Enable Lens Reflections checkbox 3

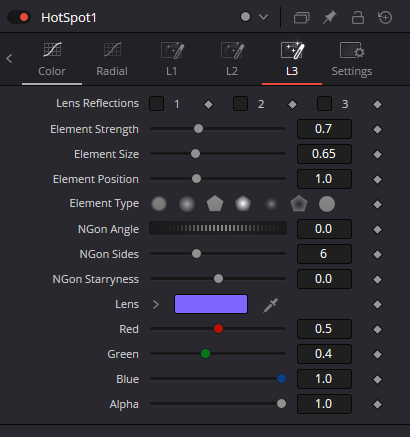click(324, 104)
